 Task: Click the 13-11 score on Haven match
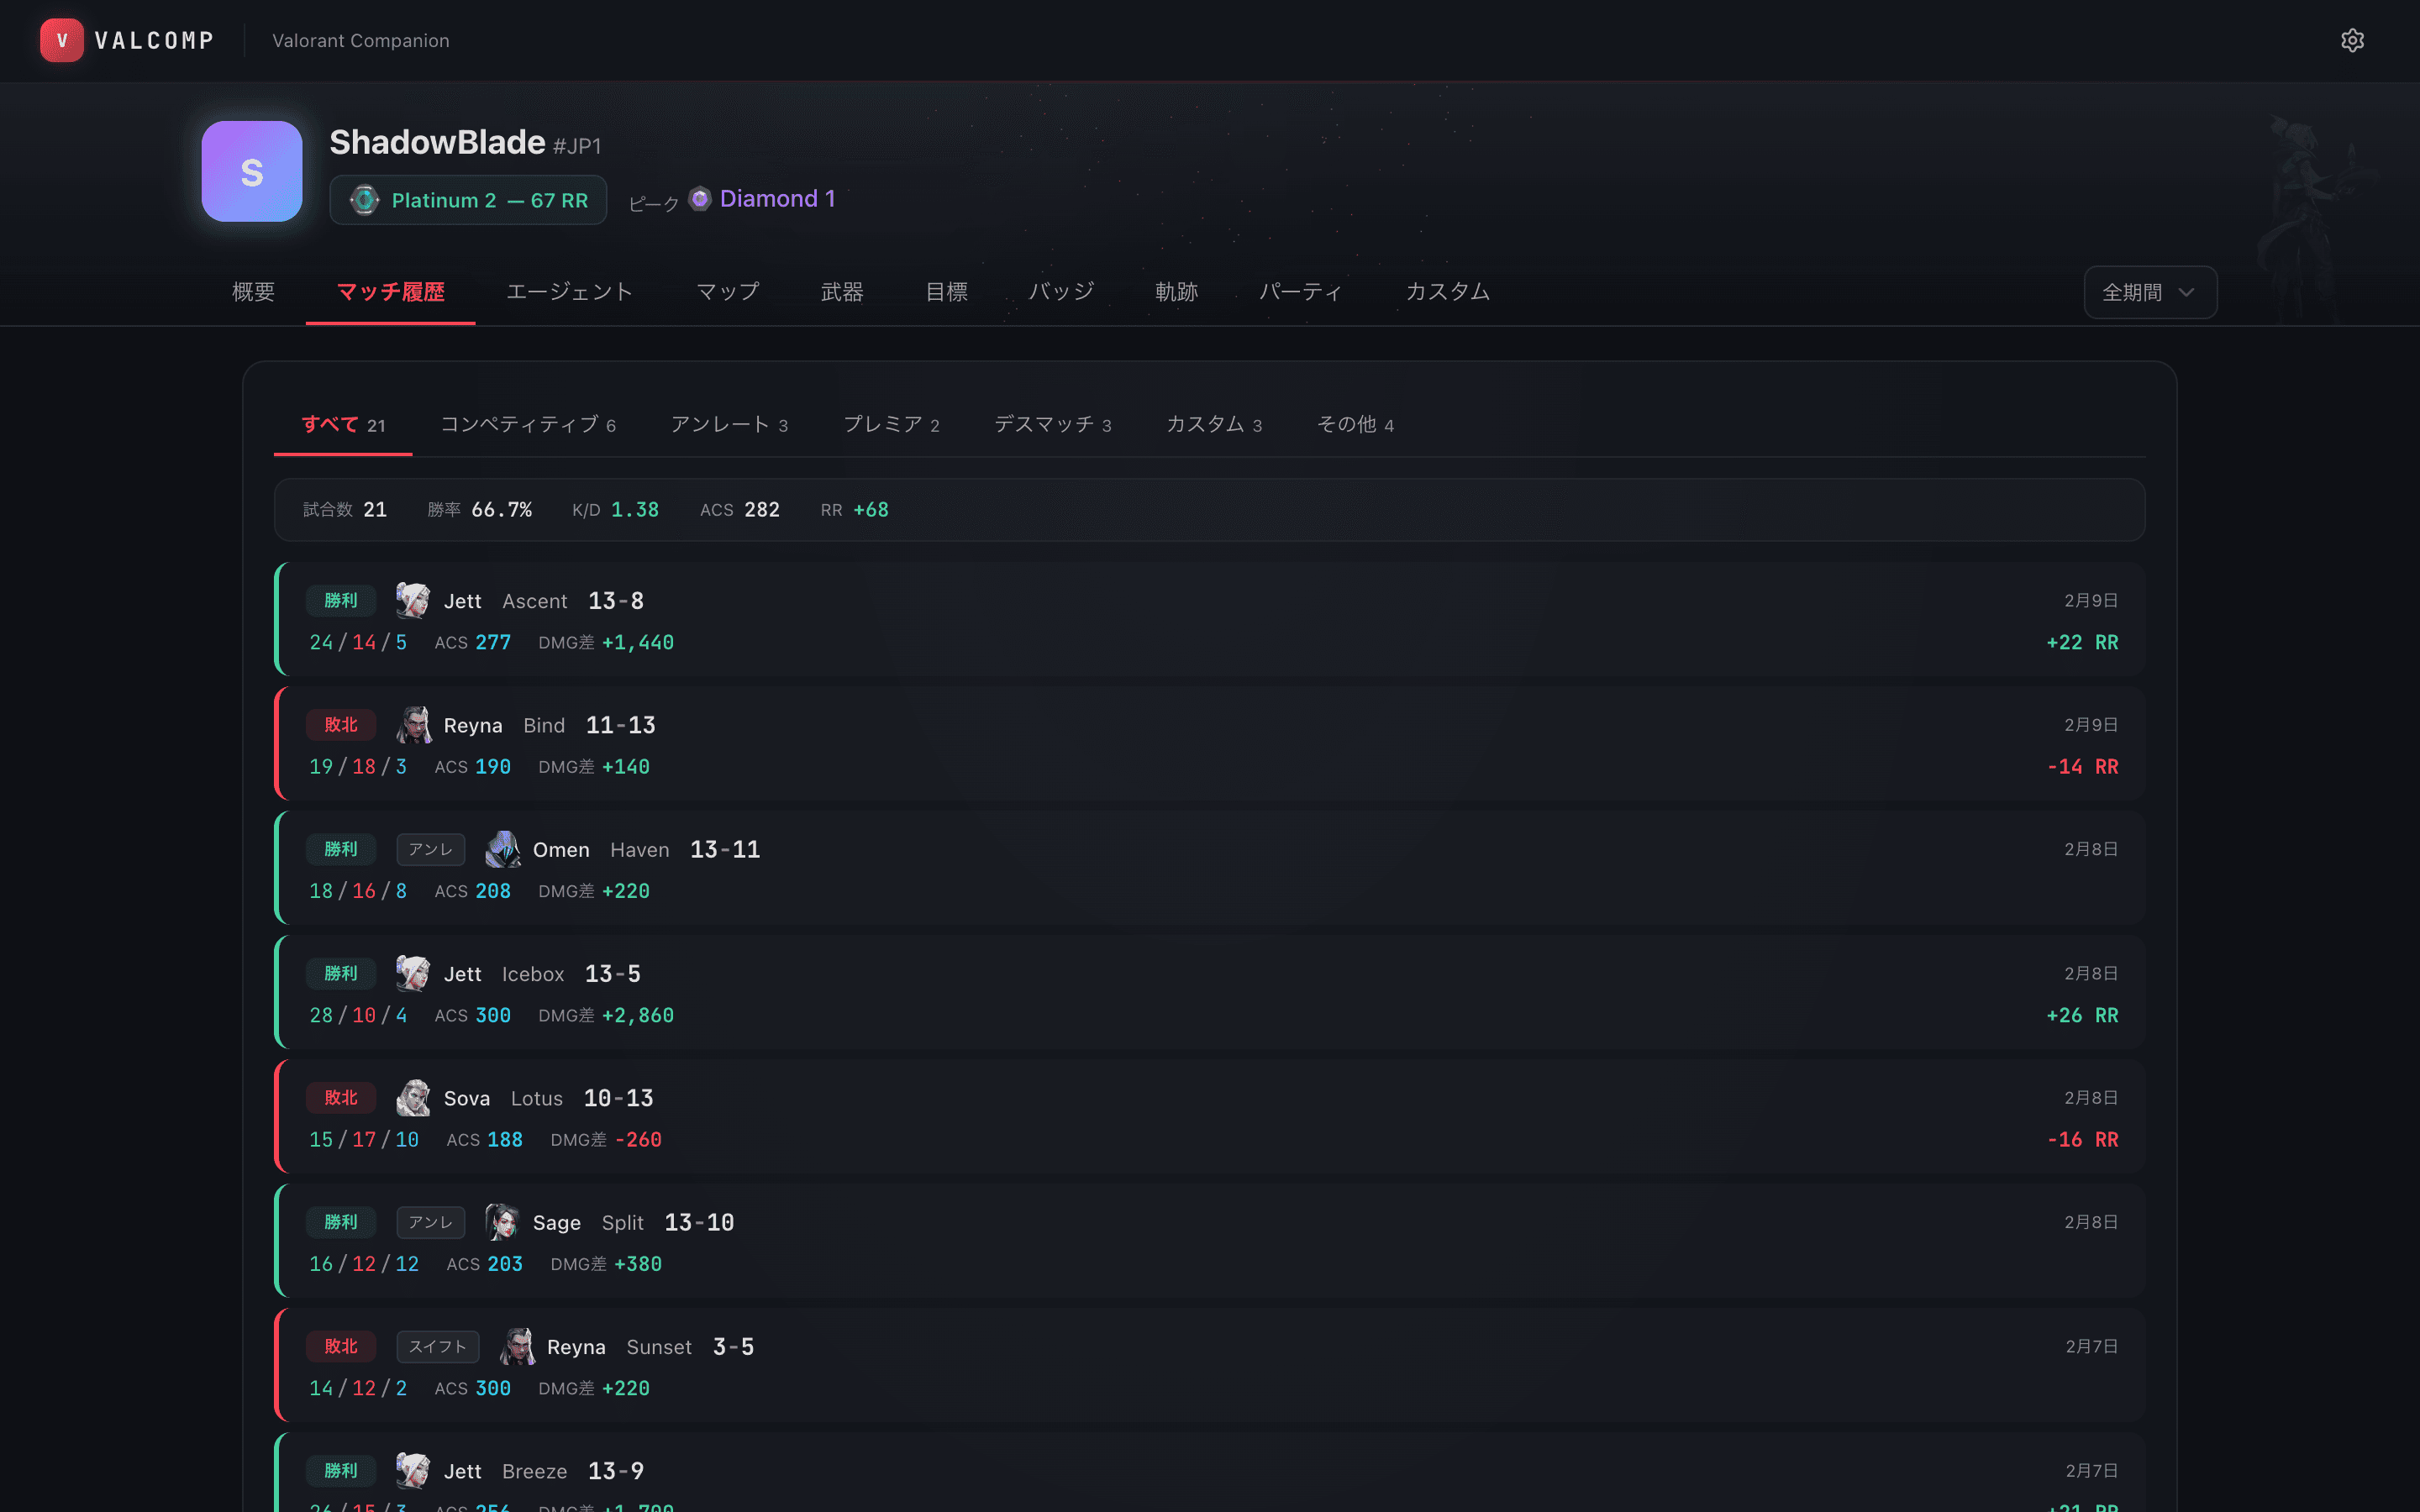click(x=725, y=849)
